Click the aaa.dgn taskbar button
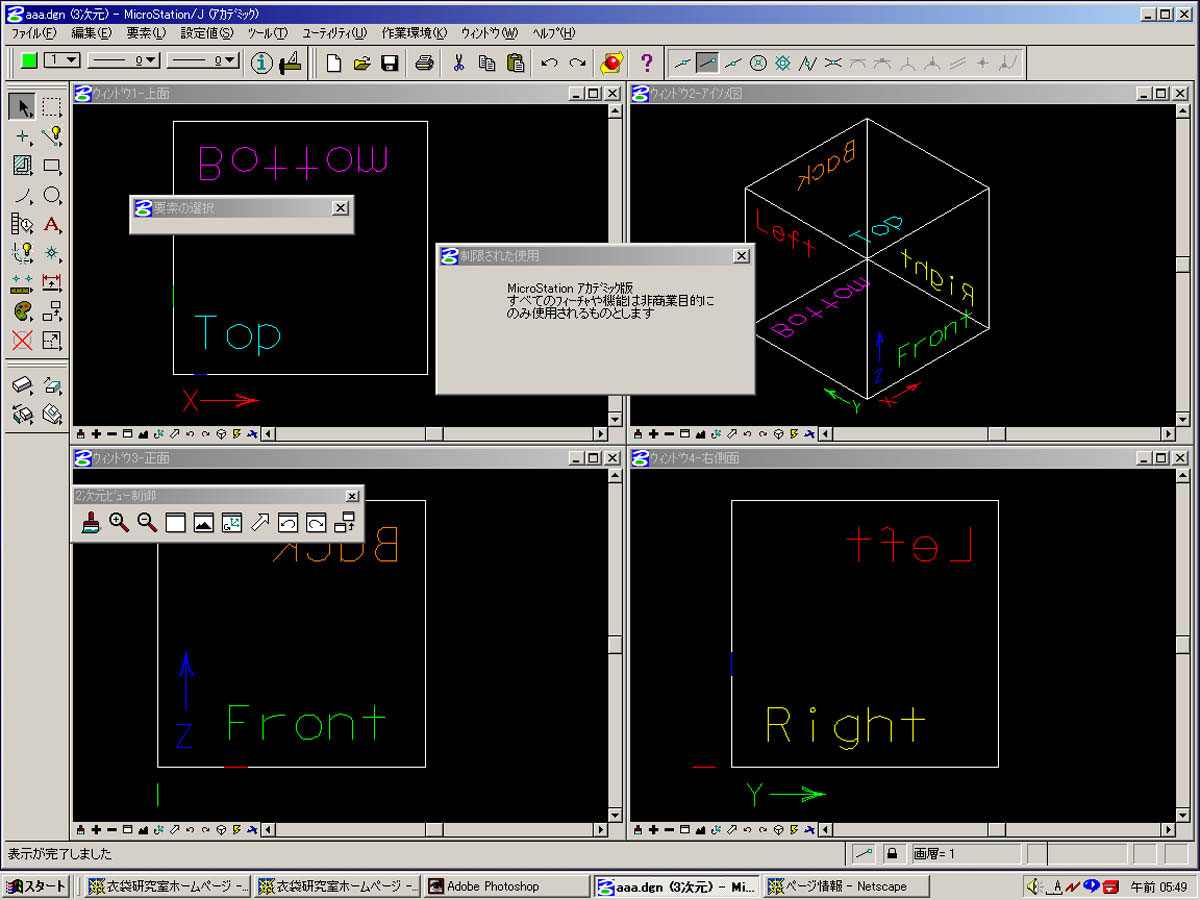 [x=676, y=886]
